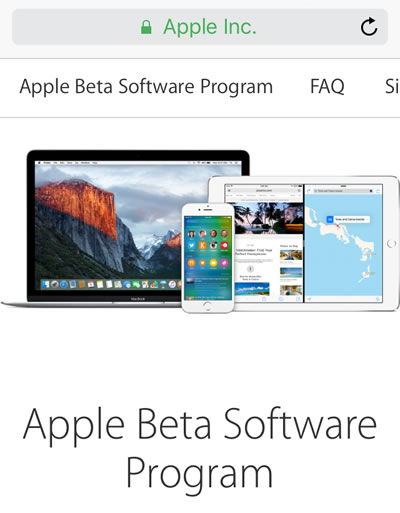Screen dimensions: 400x513
Task: Click the Finder icon in MacBook dock
Action: [x=46, y=284]
